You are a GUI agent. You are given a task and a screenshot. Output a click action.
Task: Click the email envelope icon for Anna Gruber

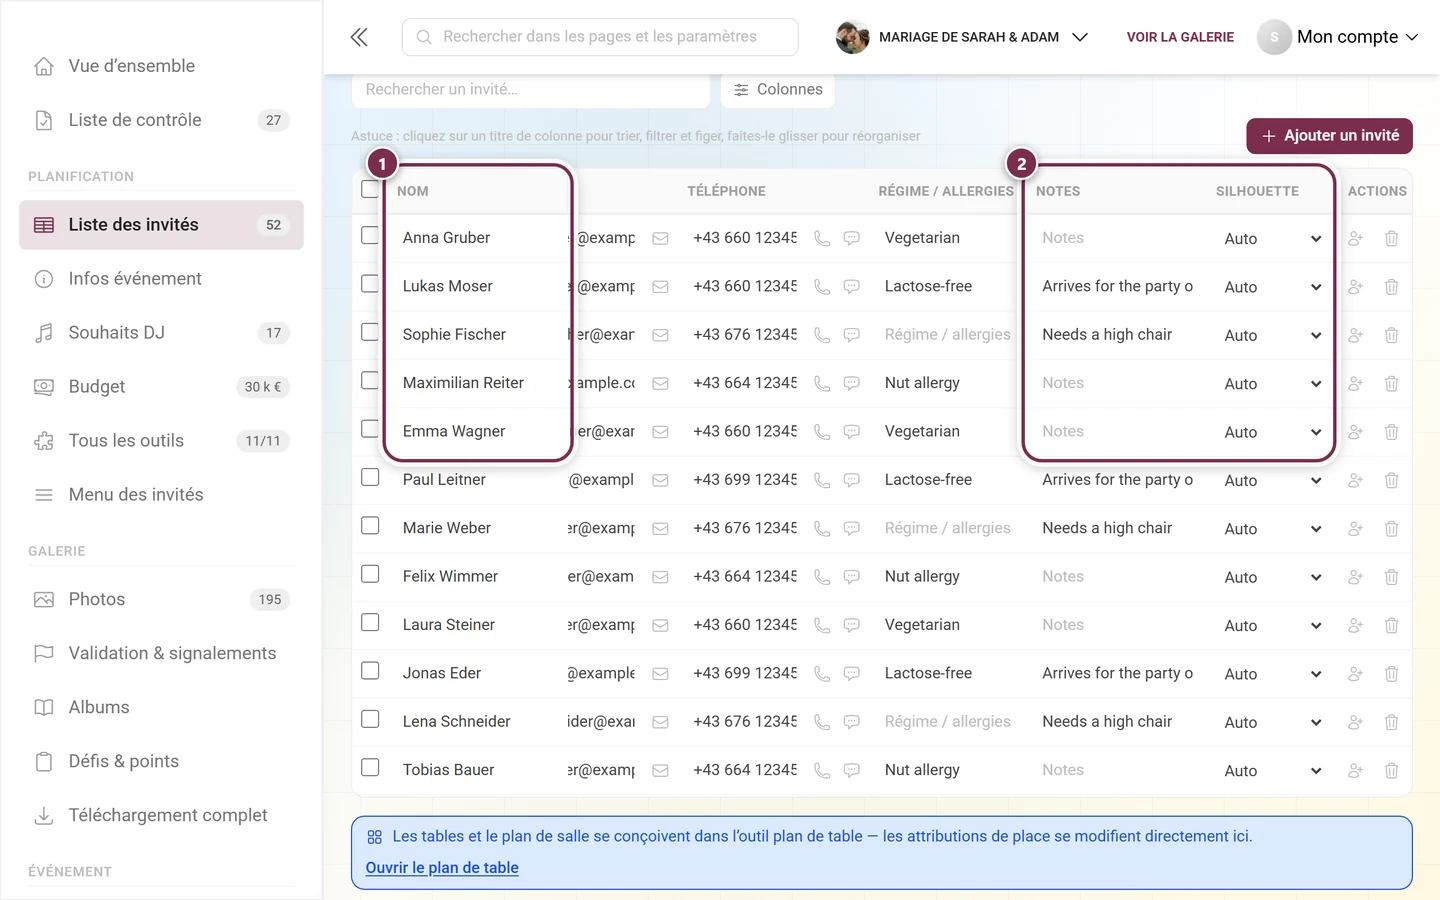pos(660,238)
